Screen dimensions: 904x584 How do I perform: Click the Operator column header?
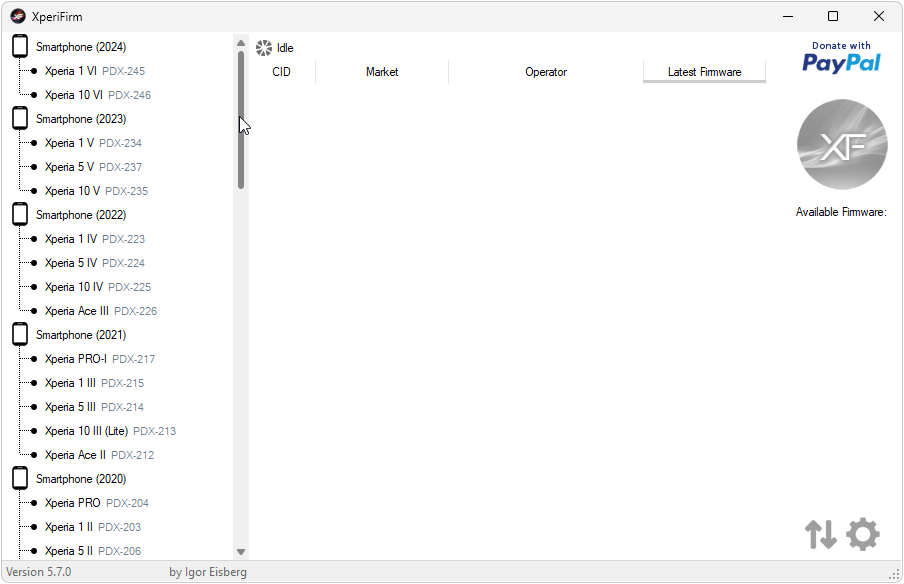[x=545, y=72]
